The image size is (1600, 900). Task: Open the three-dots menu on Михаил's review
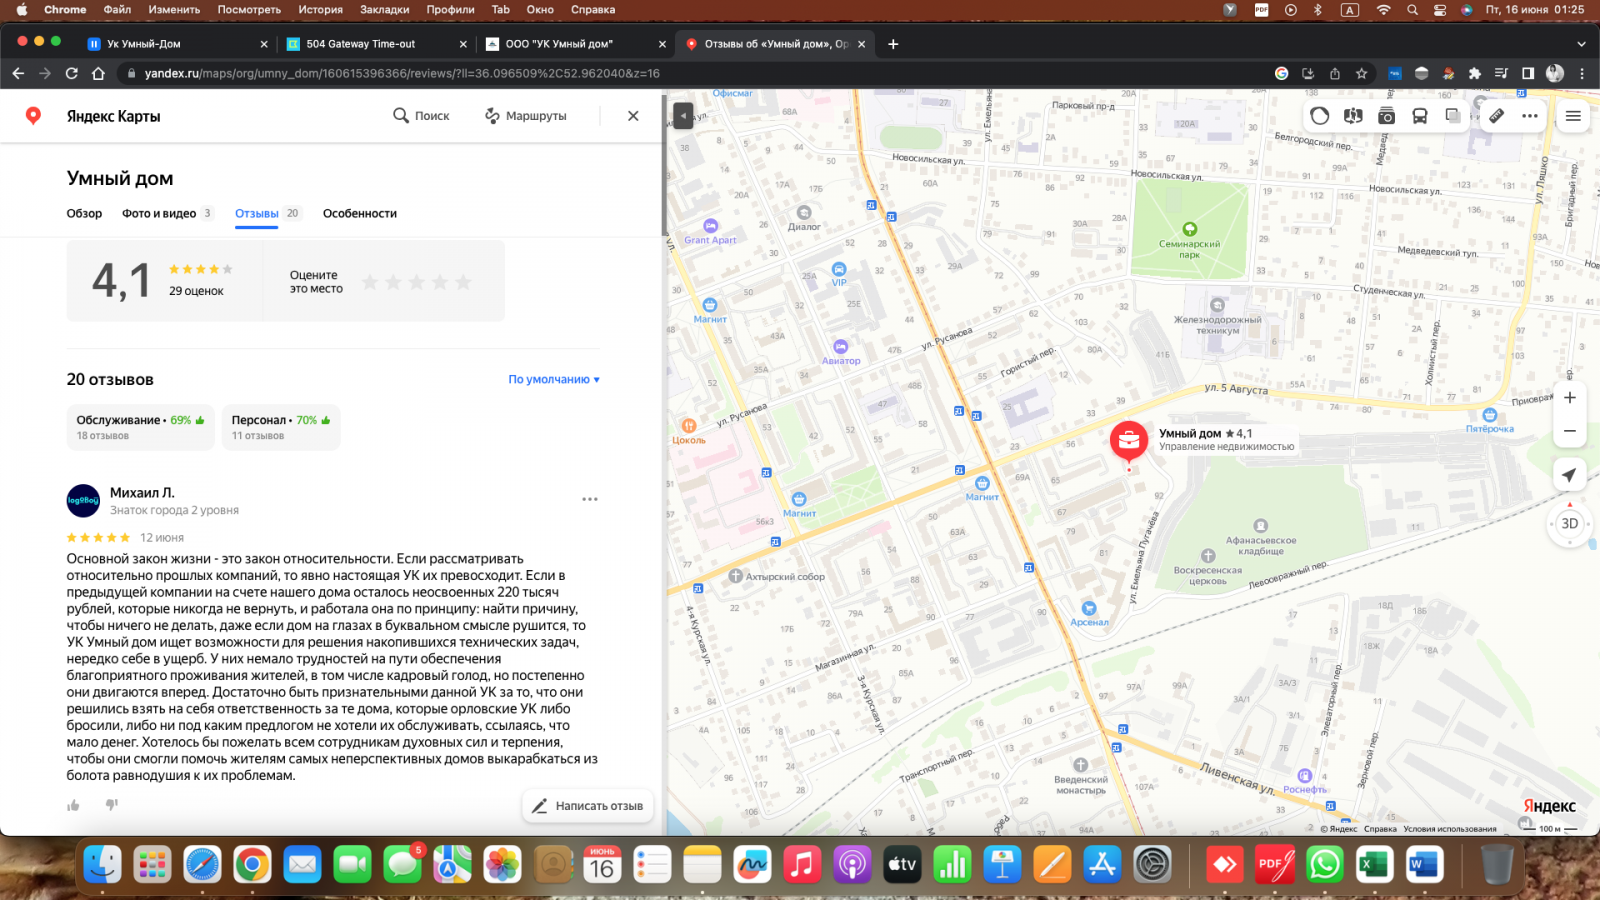pyautogui.click(x=590, y=499)
